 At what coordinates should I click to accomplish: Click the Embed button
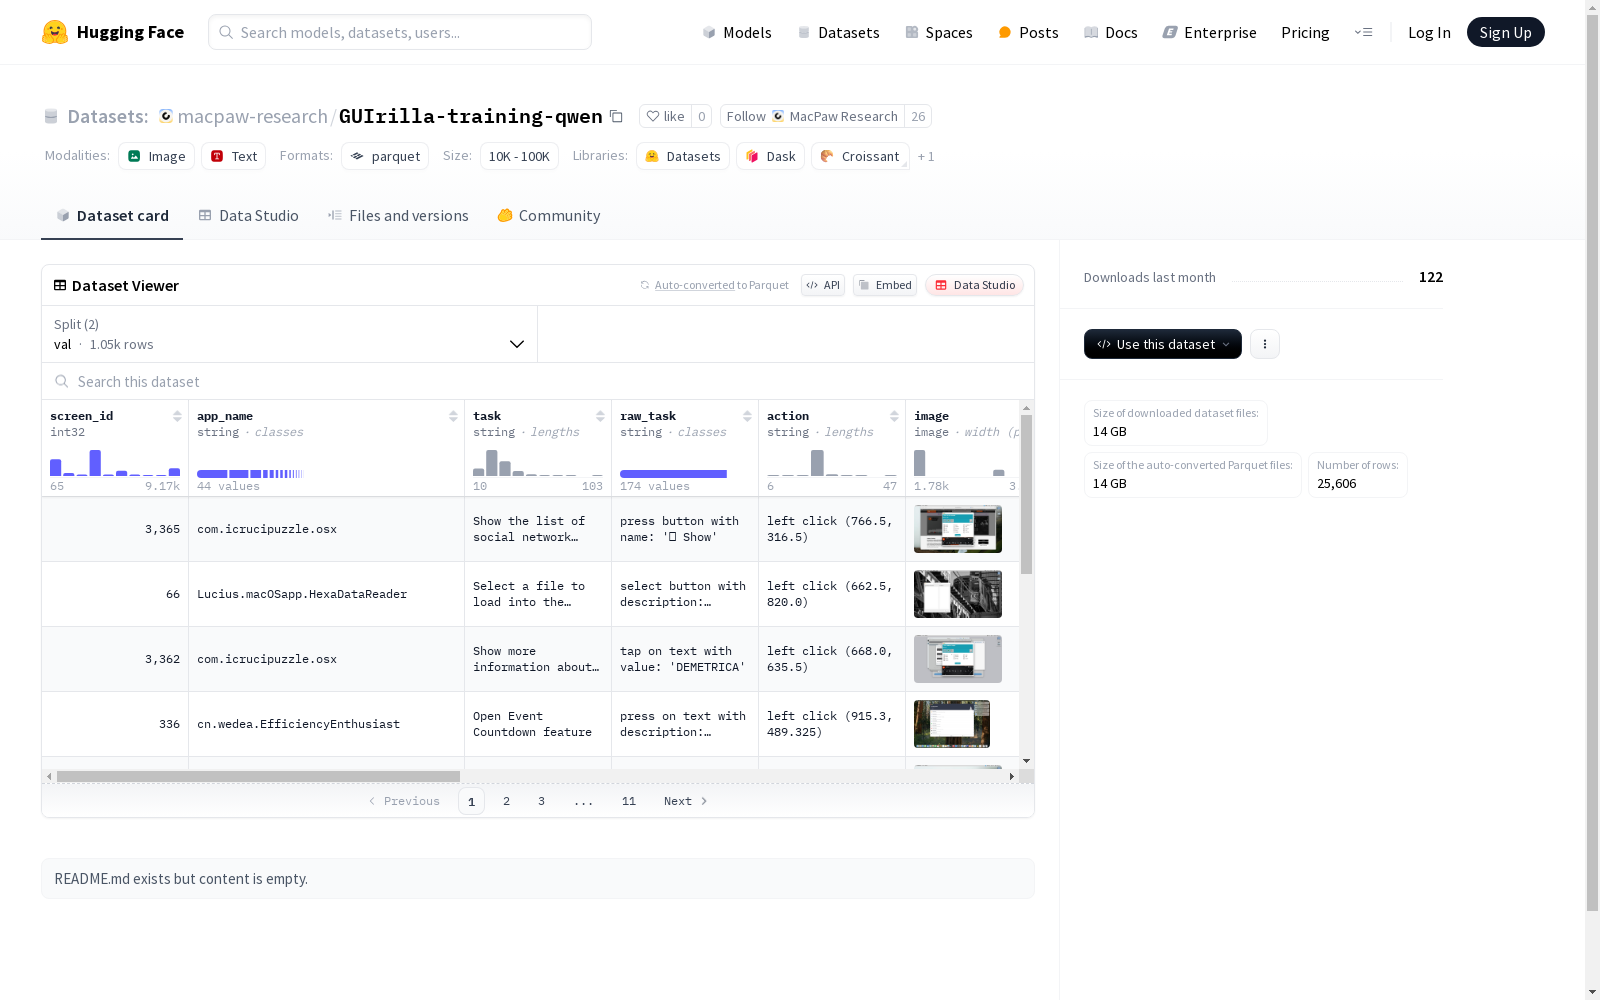pyautogui.click(x=885, y=285)
